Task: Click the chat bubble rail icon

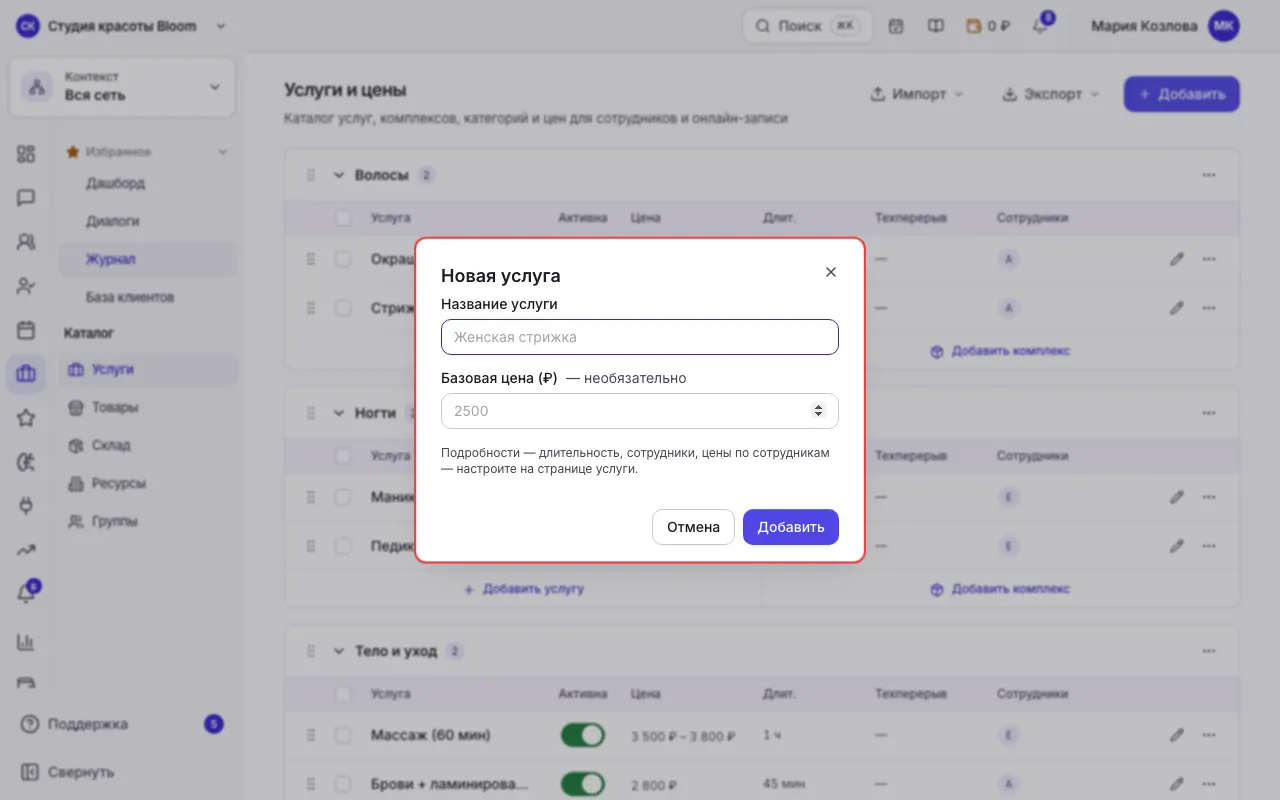Action: pyautogui.click(x=26, y=198)
